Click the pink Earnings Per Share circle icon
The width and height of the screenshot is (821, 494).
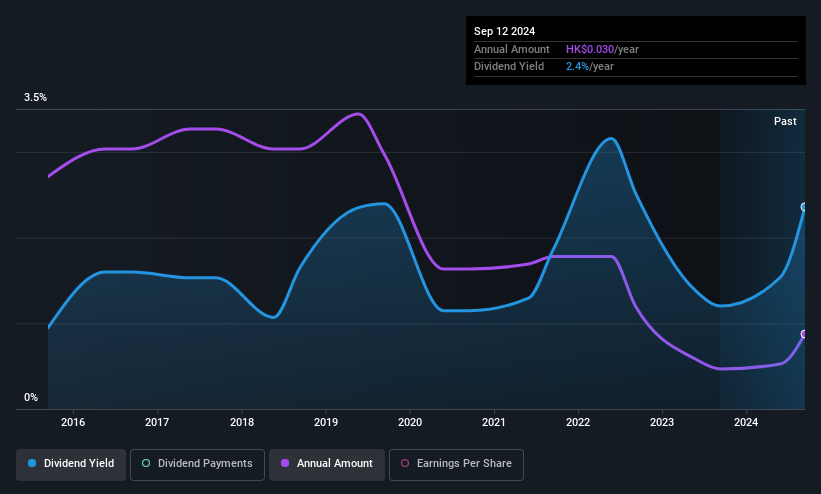click(405, 463)
